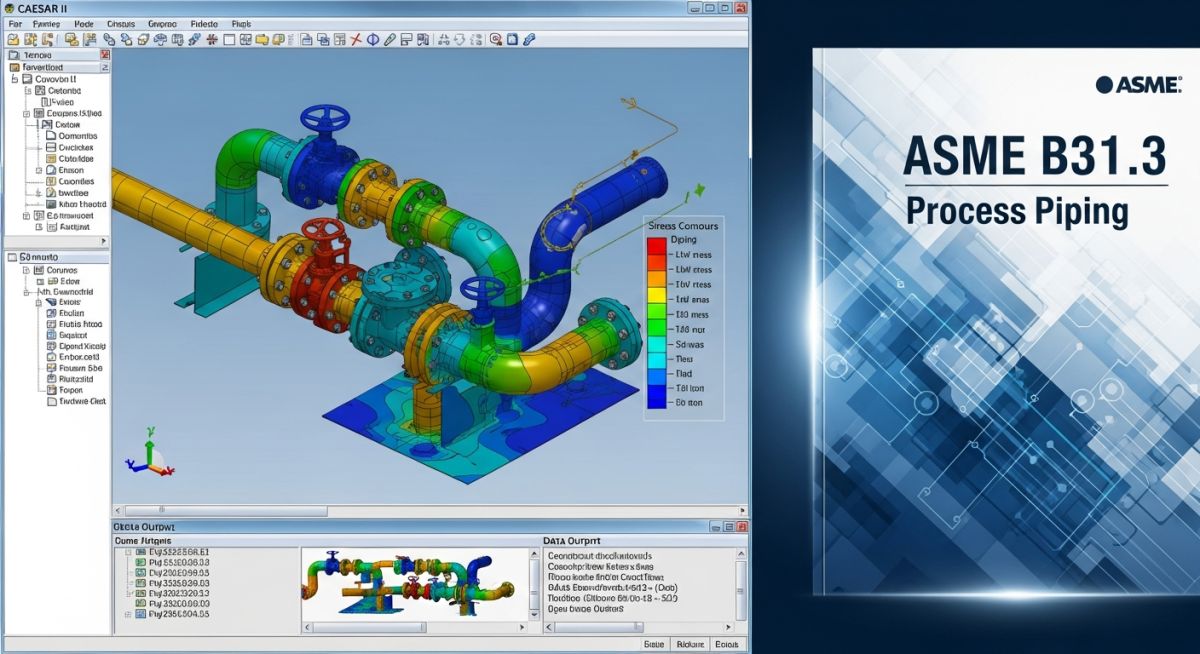Select the Fartjtnt tree item
Viewport: 1200px width, 654px height.
click(67, 227)
